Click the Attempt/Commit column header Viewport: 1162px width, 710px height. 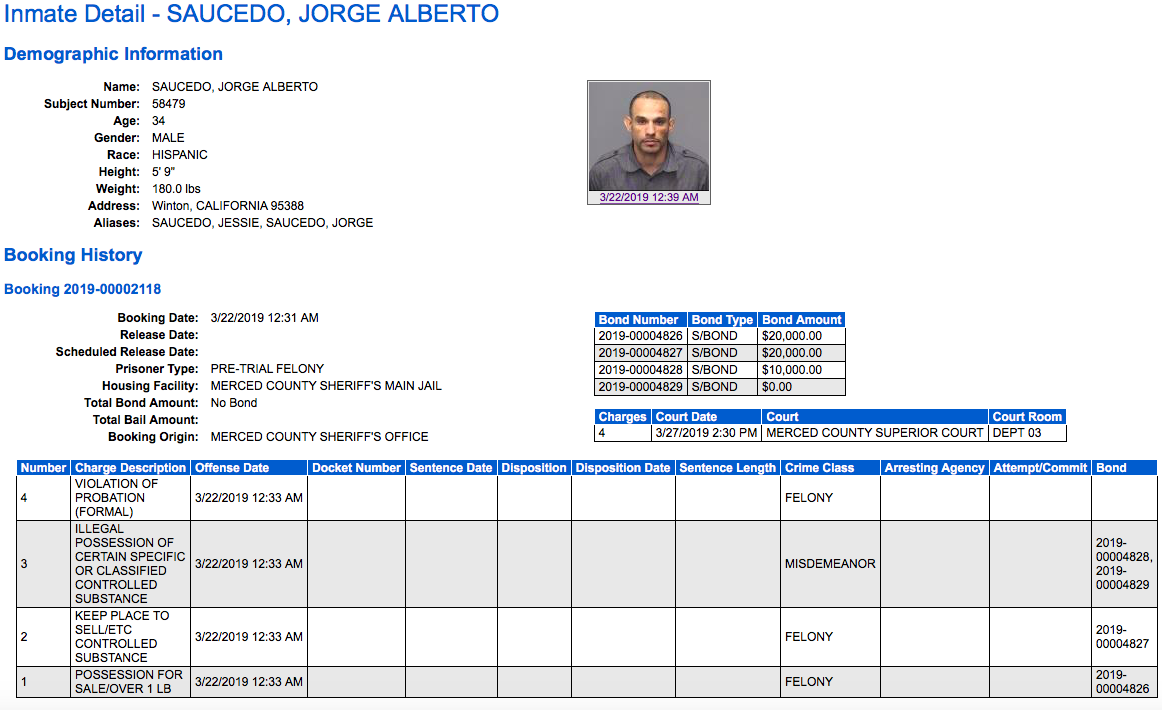click(1040, 468)
